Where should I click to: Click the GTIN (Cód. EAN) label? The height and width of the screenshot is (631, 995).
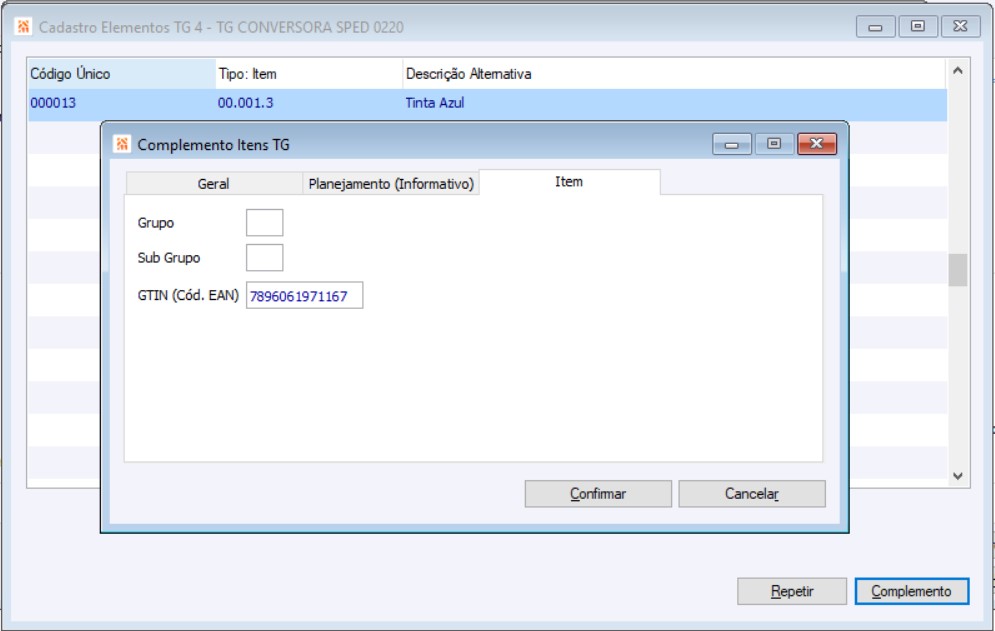pyautogui.click(x=188, y=295)
